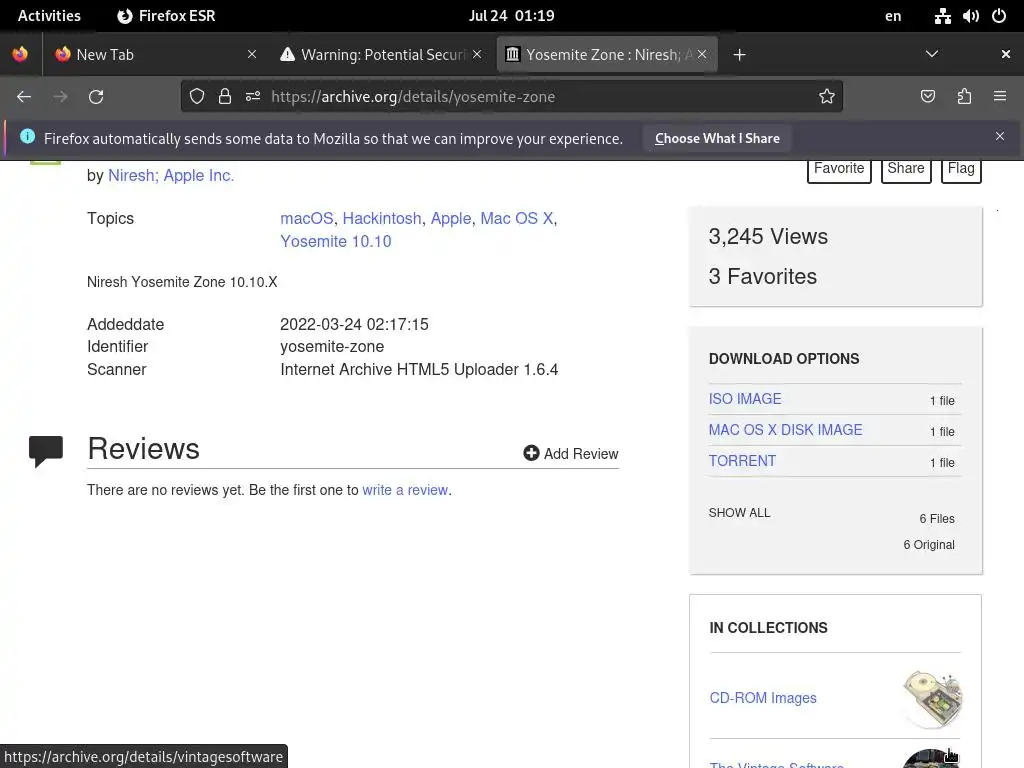Click the write a review link

point(405,490)
